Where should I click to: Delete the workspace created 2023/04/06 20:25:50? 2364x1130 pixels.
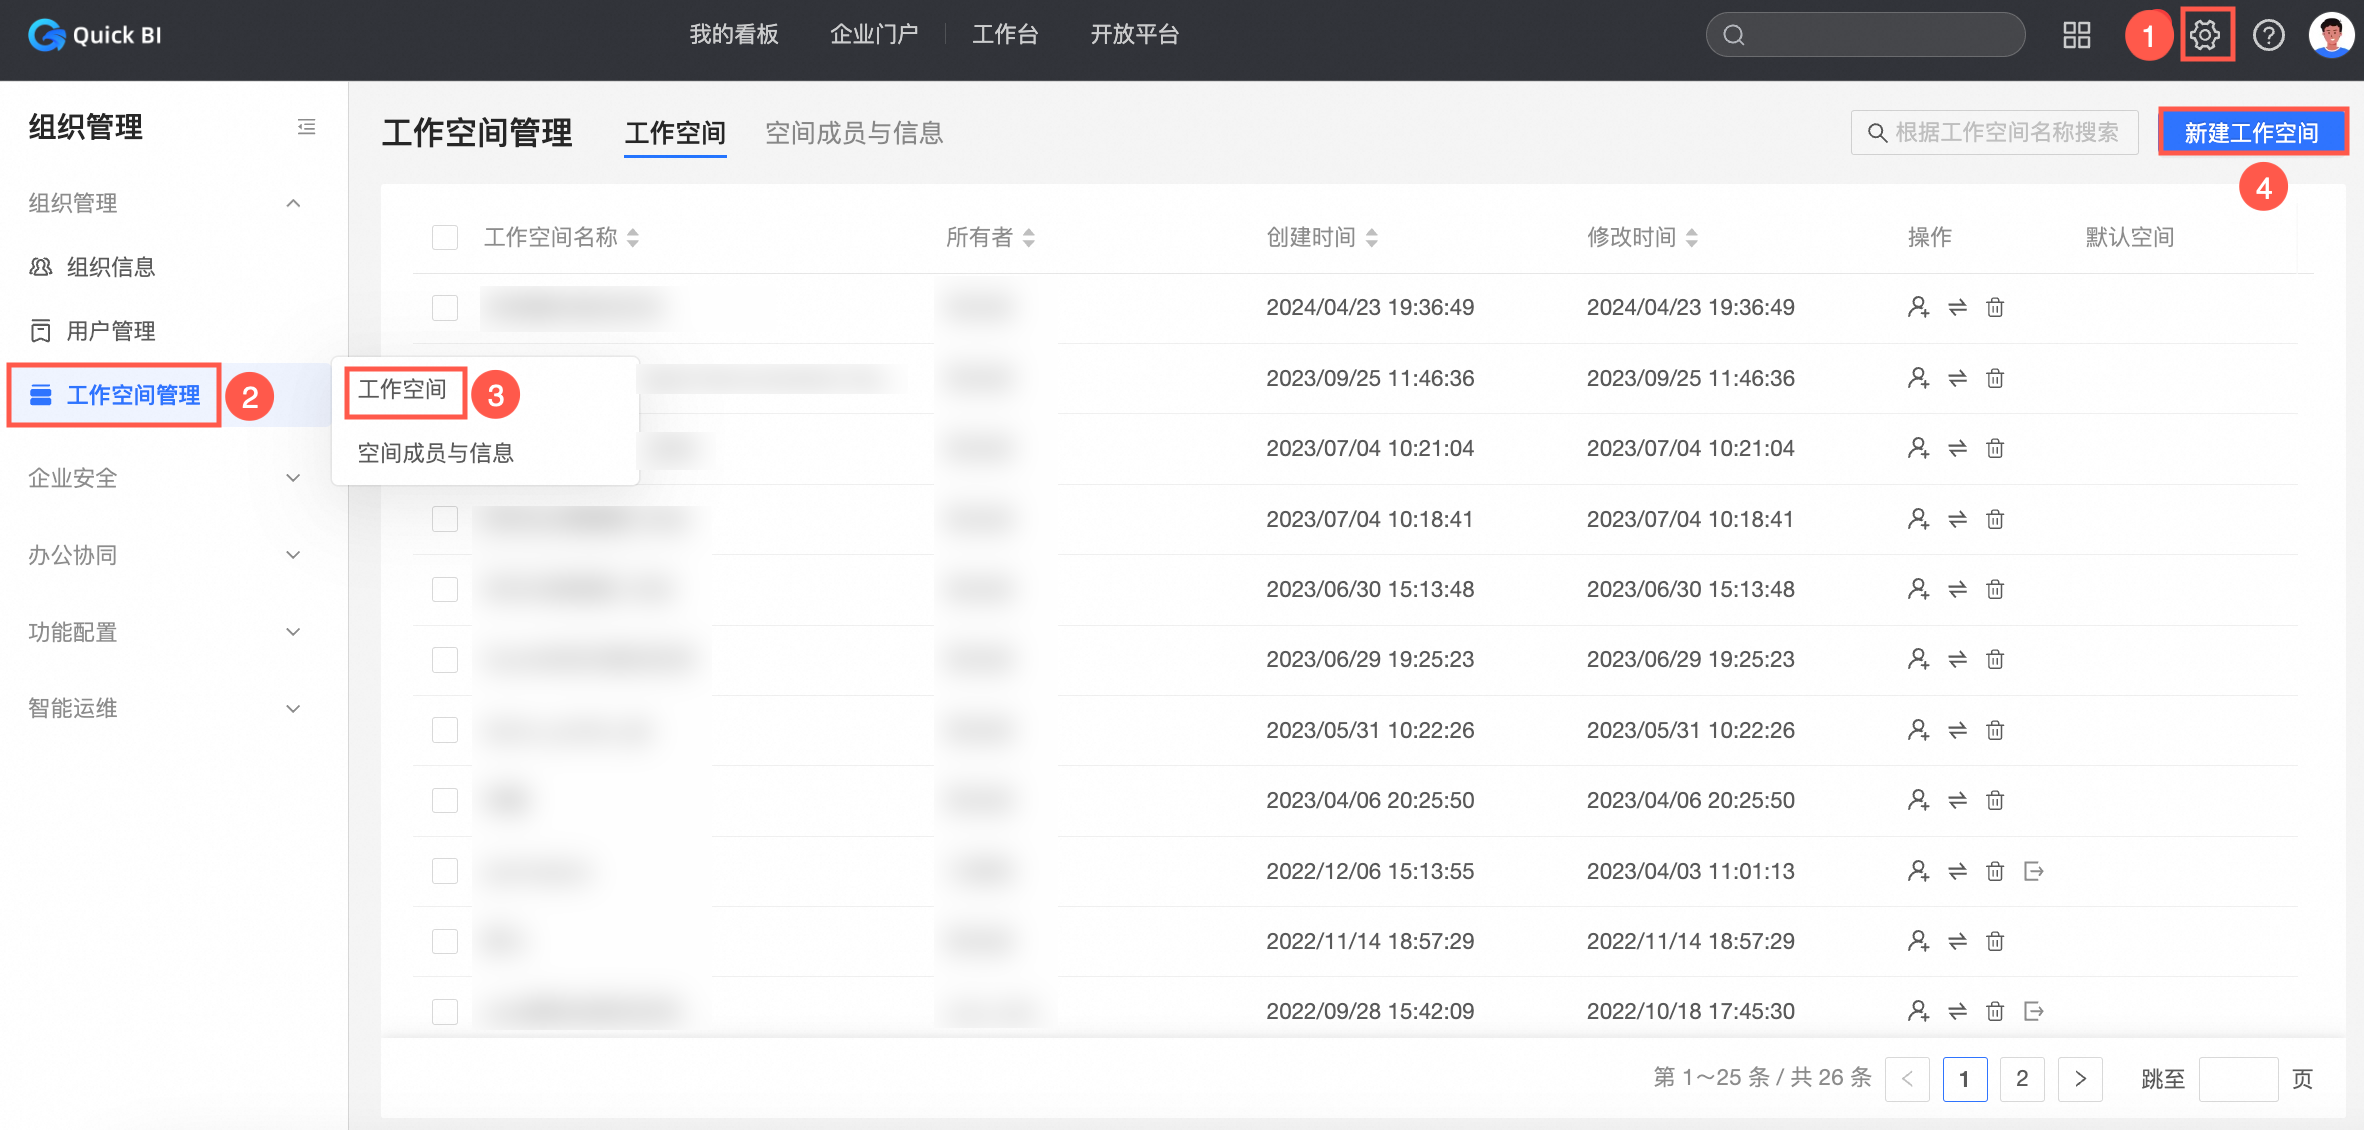(1995, 800)
